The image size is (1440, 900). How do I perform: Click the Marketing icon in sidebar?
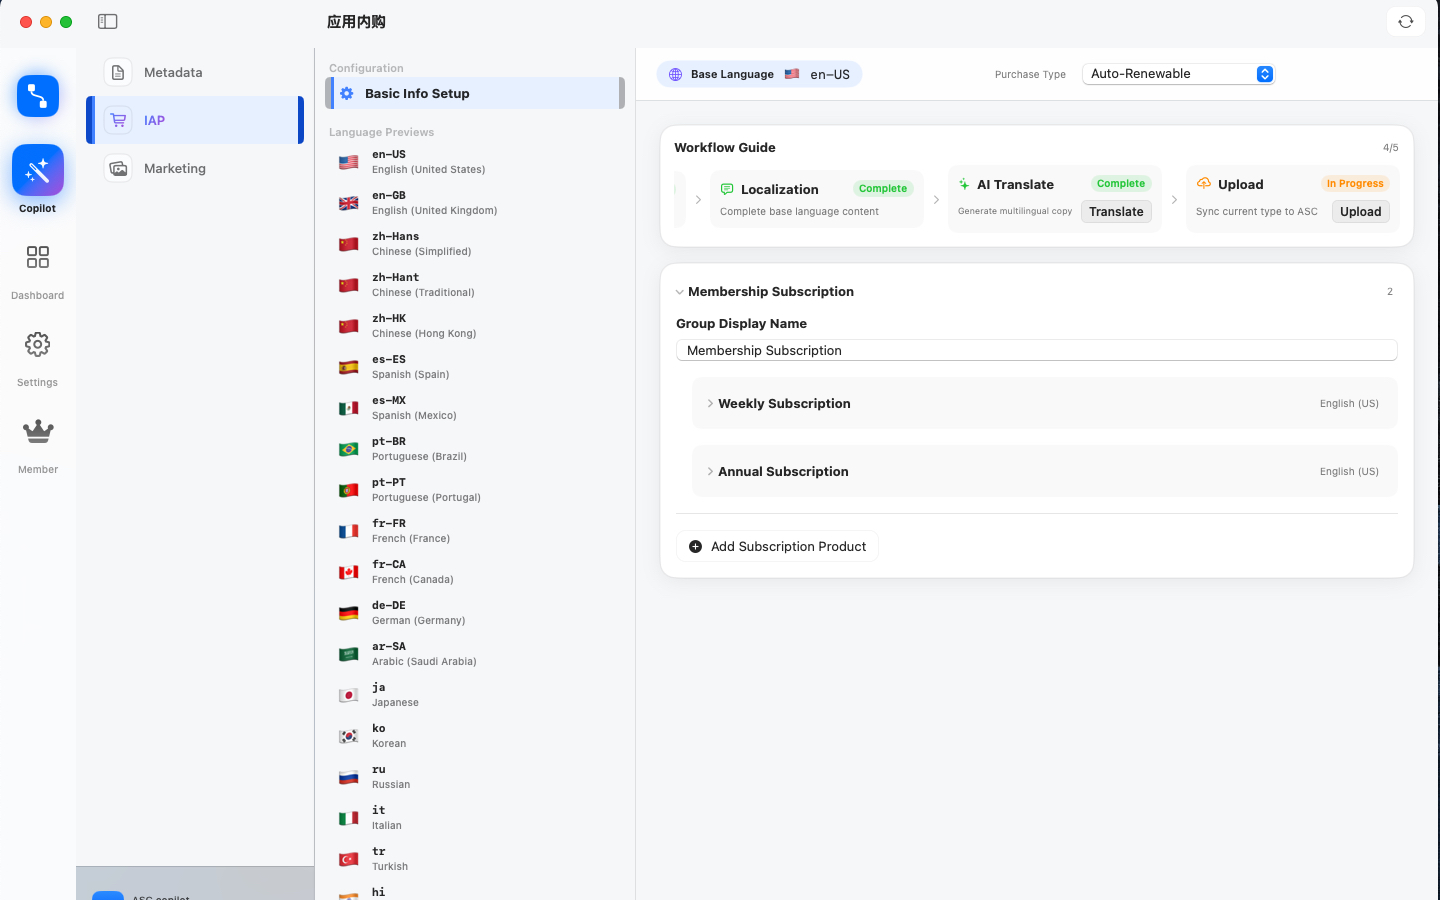coord(119,168)
